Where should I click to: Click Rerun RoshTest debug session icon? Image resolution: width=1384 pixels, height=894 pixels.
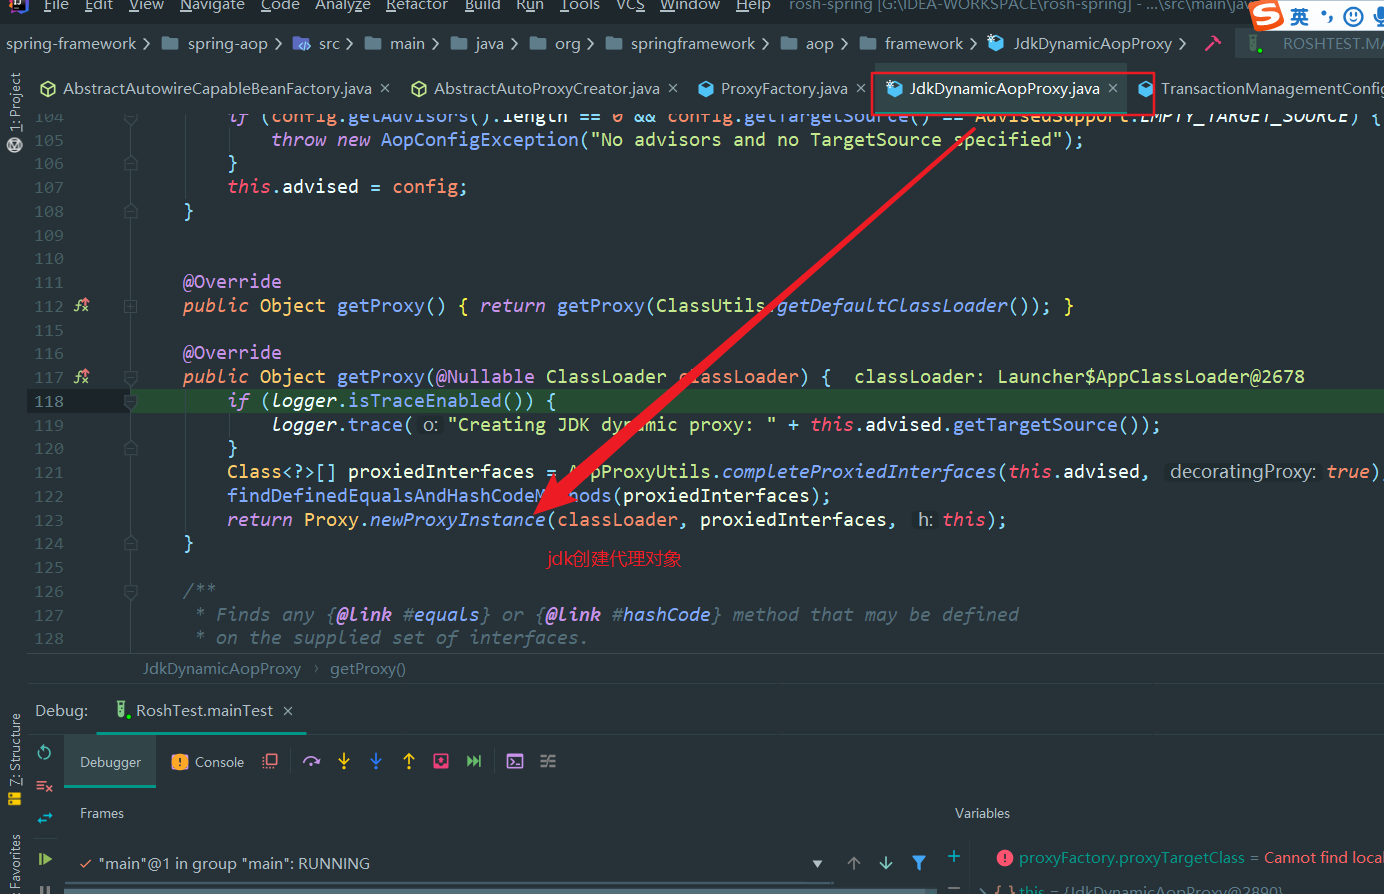[x=44, y=752]
